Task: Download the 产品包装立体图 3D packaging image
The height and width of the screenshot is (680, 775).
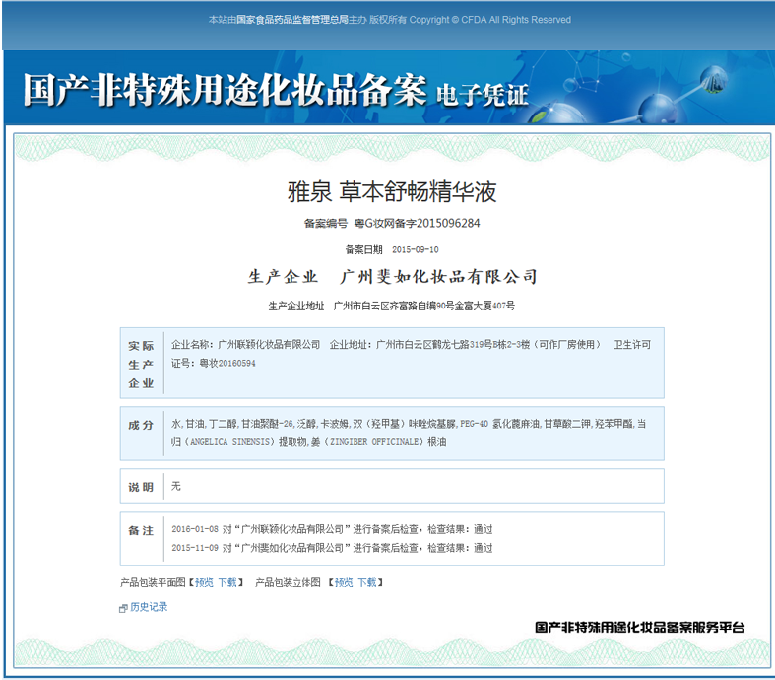Action: pos(367,583)
